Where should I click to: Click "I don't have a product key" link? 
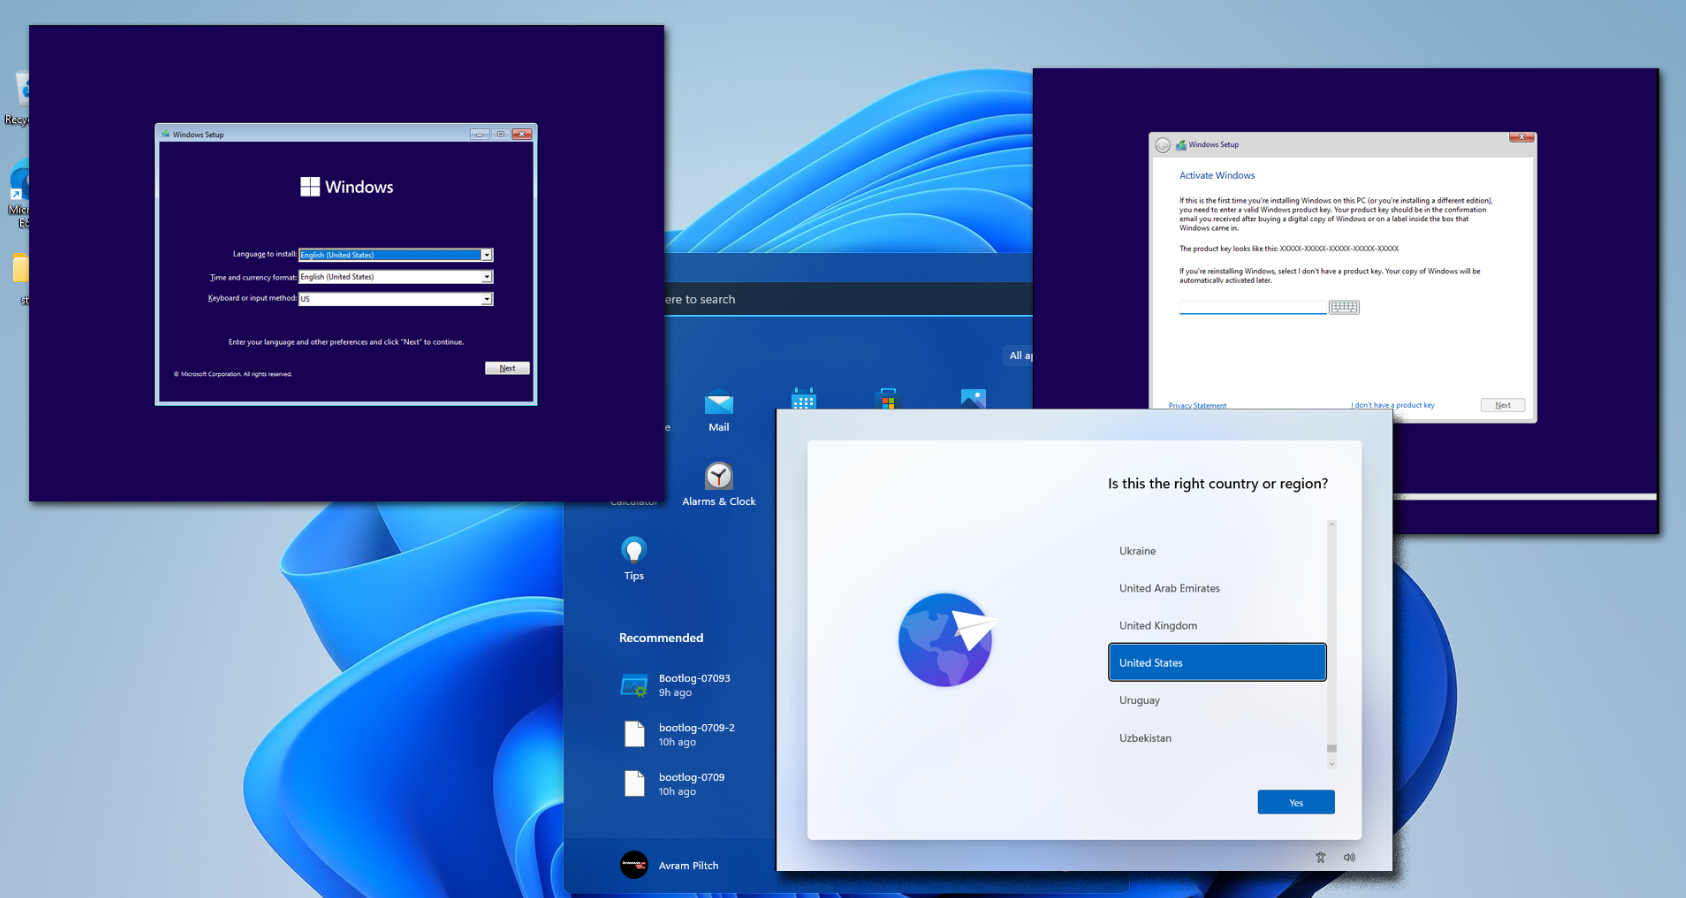coord(1392,405)
